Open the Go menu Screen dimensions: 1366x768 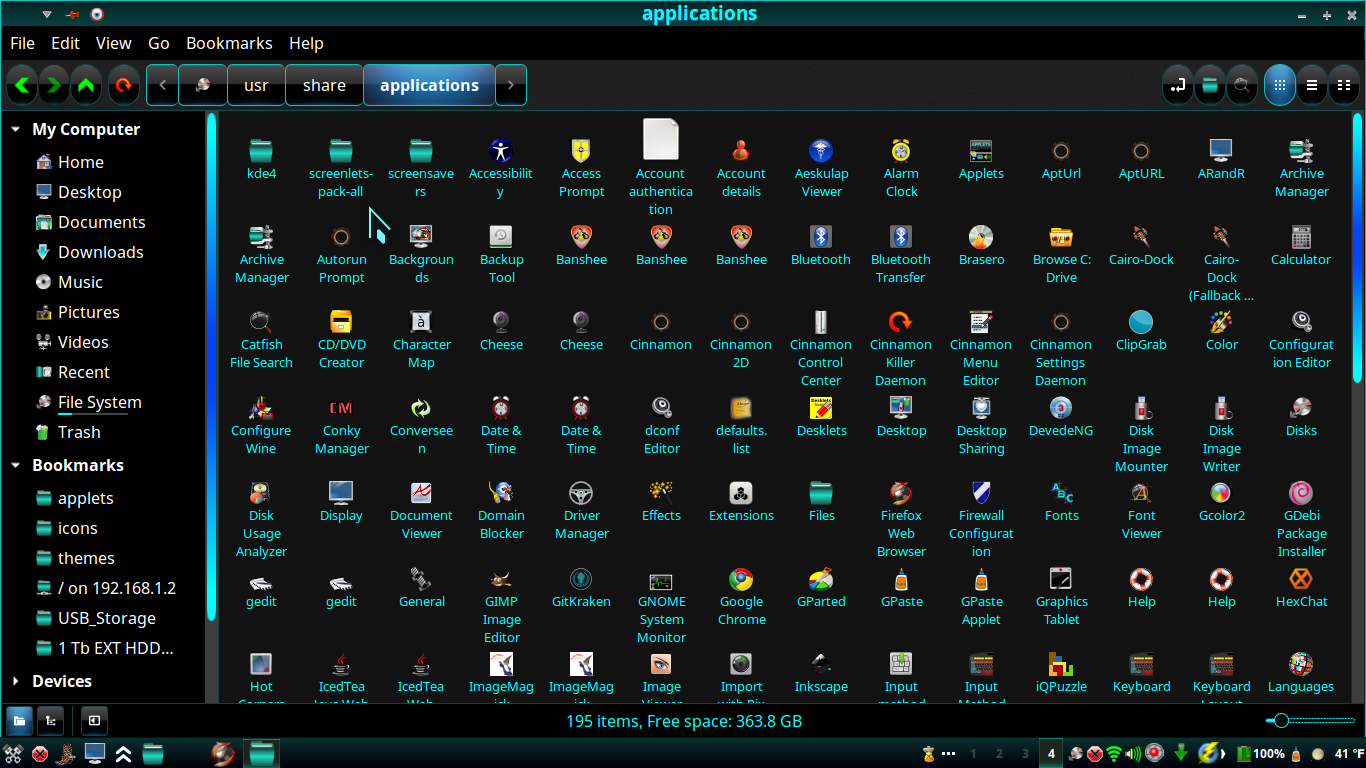(159, 43)
